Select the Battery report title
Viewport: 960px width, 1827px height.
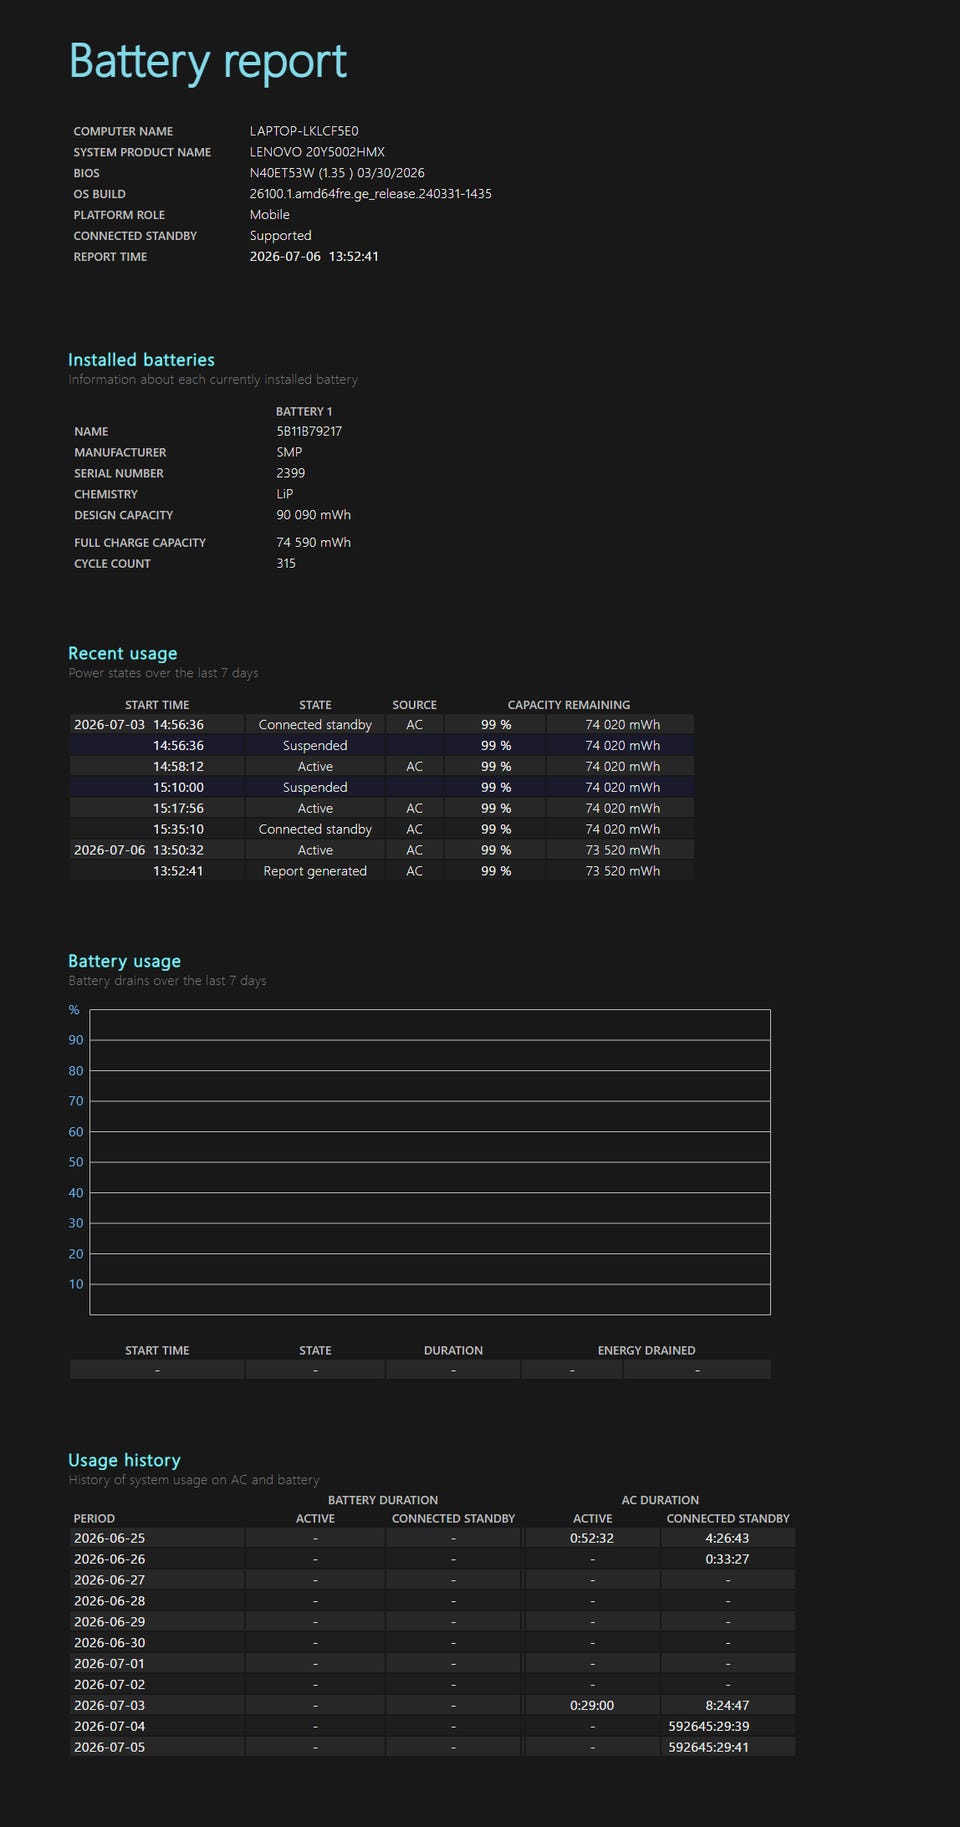pyautogui.click(x=208, y=62)
